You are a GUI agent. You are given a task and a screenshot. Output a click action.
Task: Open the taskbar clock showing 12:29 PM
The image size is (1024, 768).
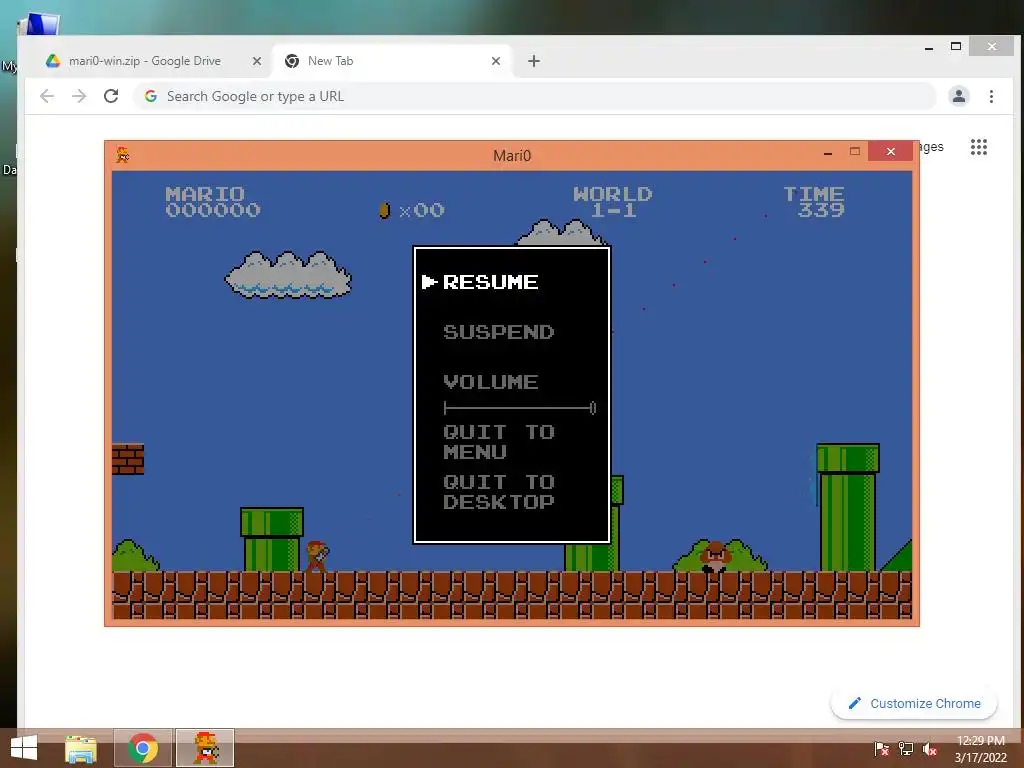pos(980,749)
